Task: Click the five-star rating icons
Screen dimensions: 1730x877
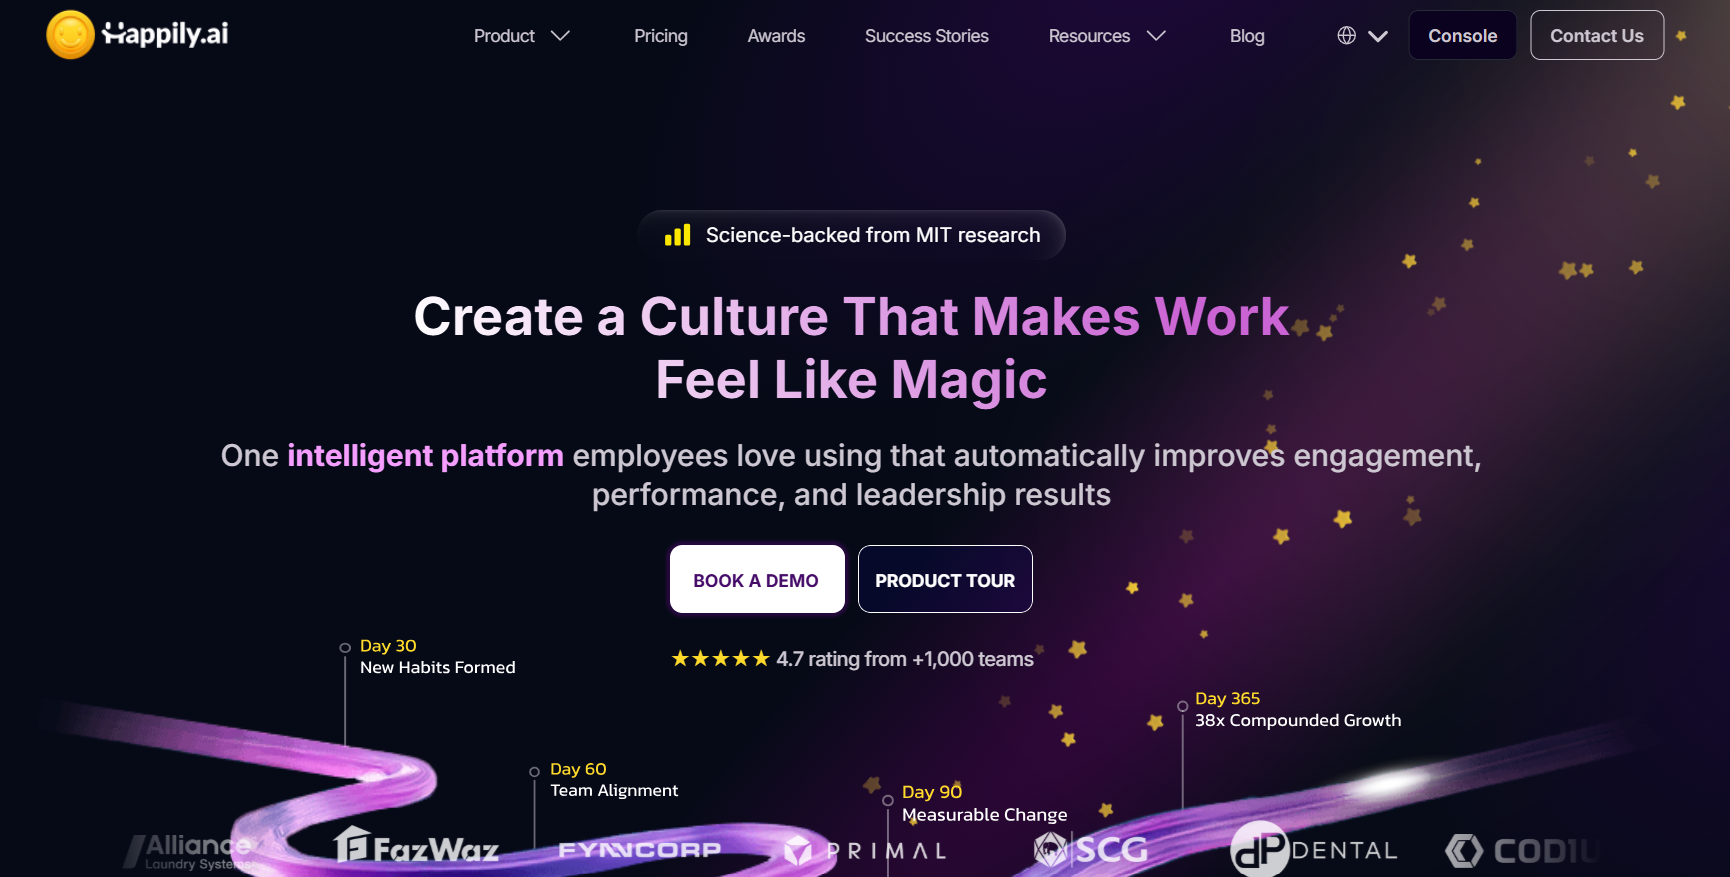Action: 720,659
